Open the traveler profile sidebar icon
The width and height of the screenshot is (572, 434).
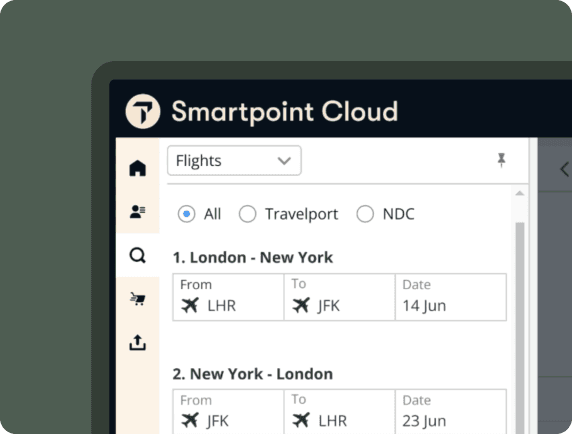click(x=138, y=212)
